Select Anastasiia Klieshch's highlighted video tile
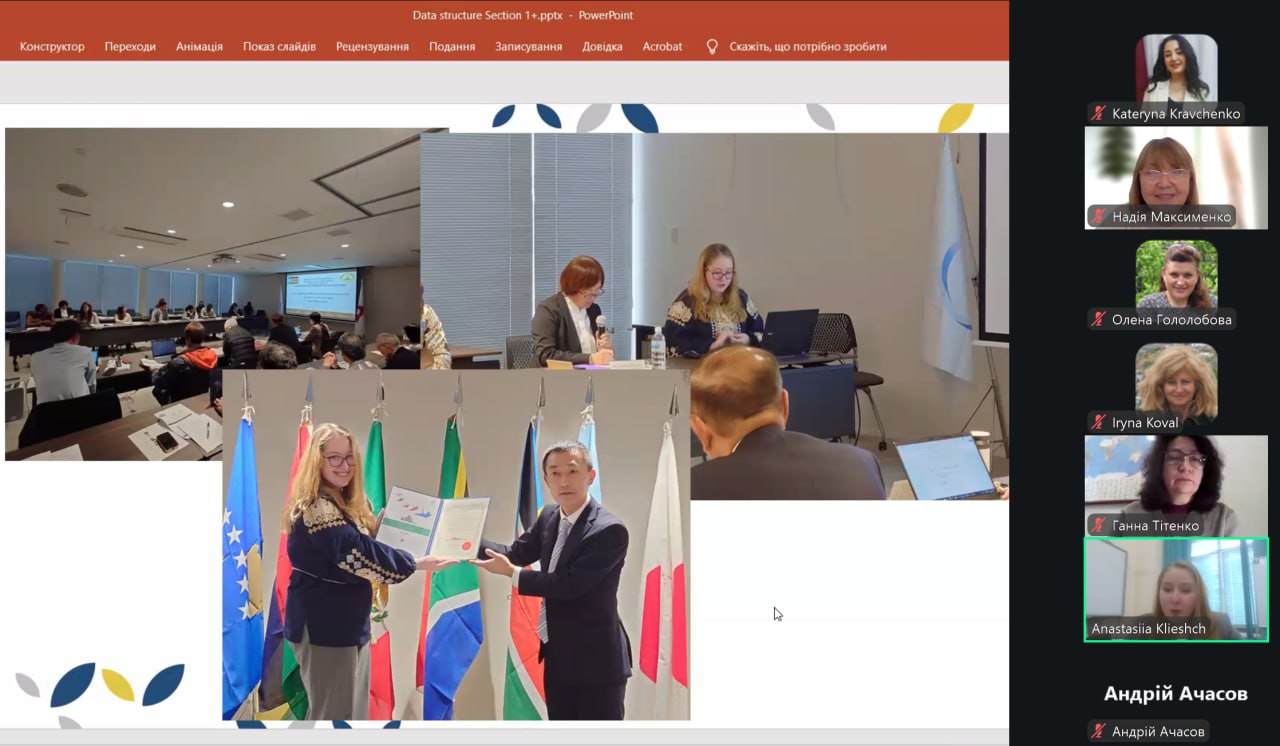Viewport: 1280px width, 746px height. click(x=1176, y=588)
